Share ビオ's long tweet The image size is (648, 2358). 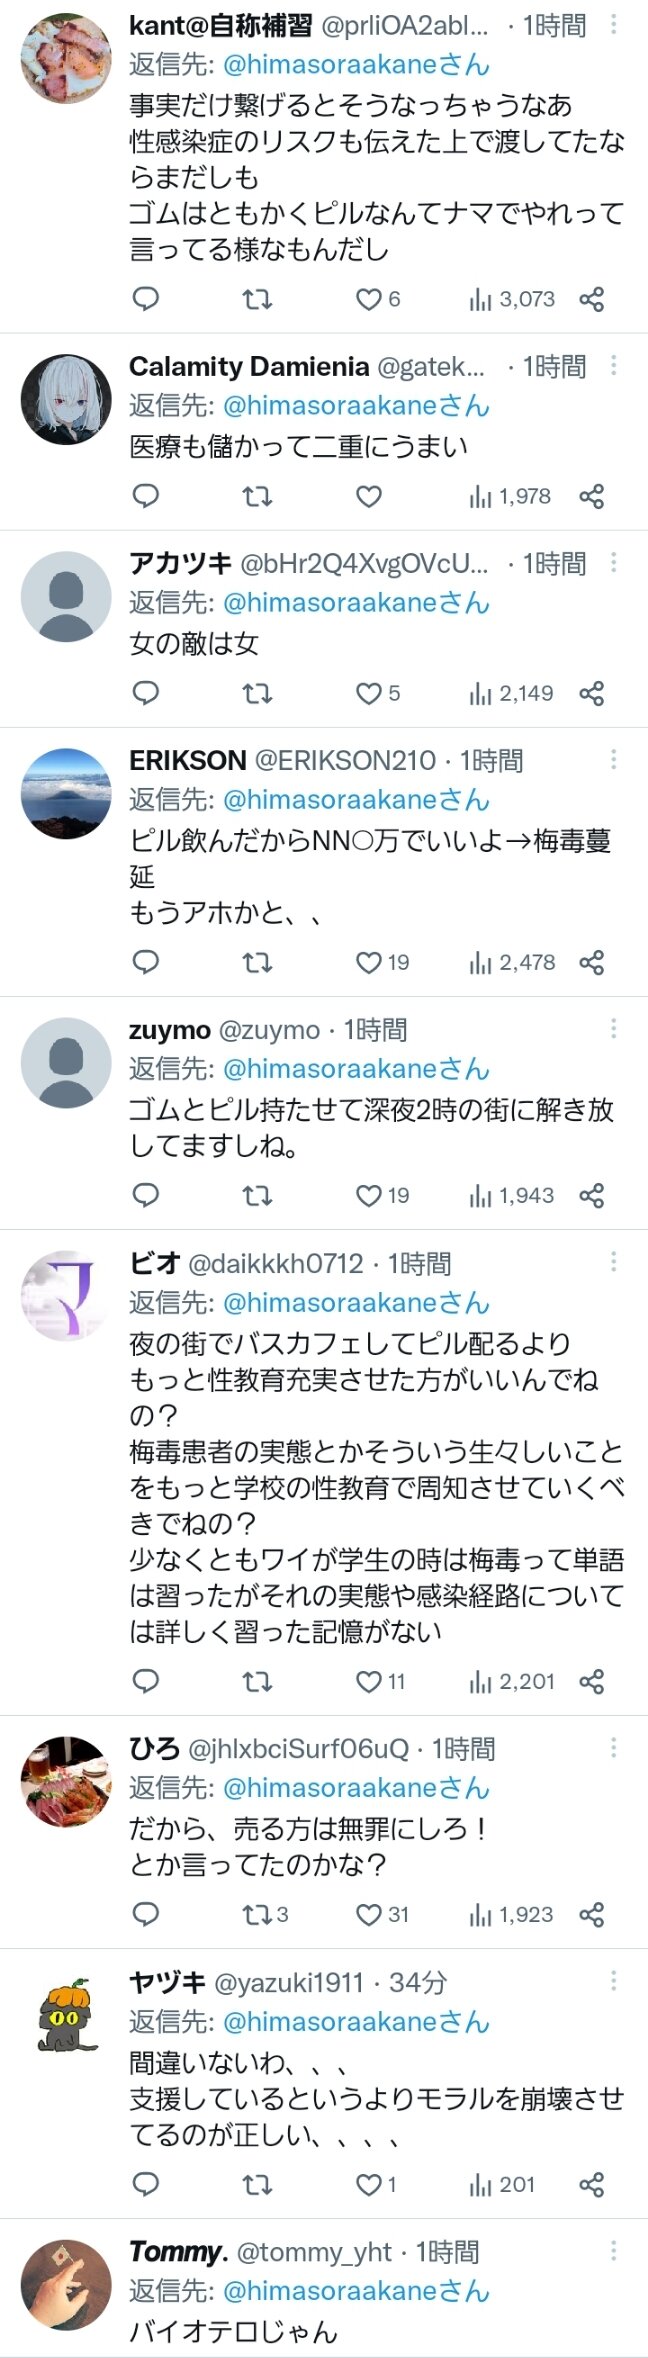click(592, 1681)
